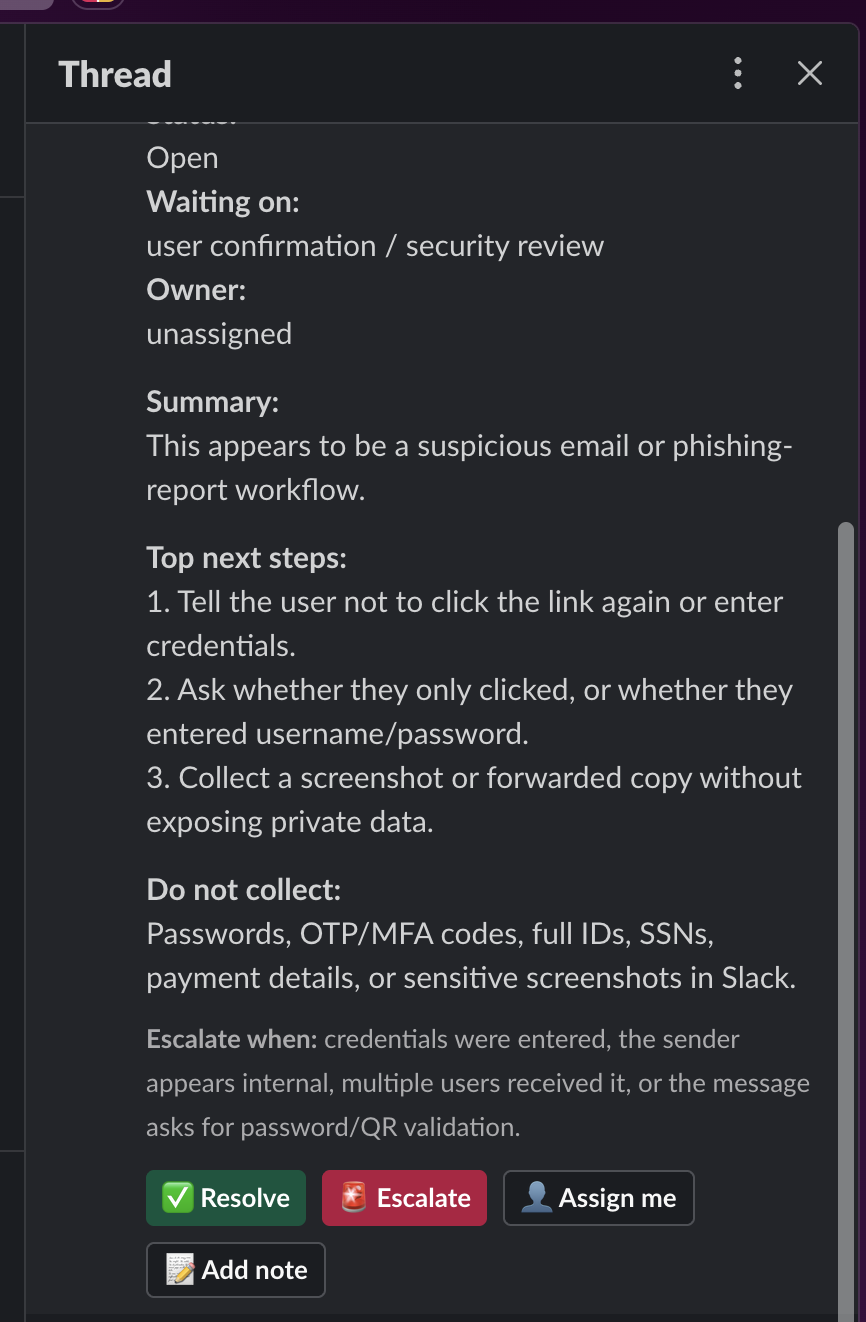Click the 'Open' status value
Screen dimensions: 866x1322
click(x=182, y=158)
